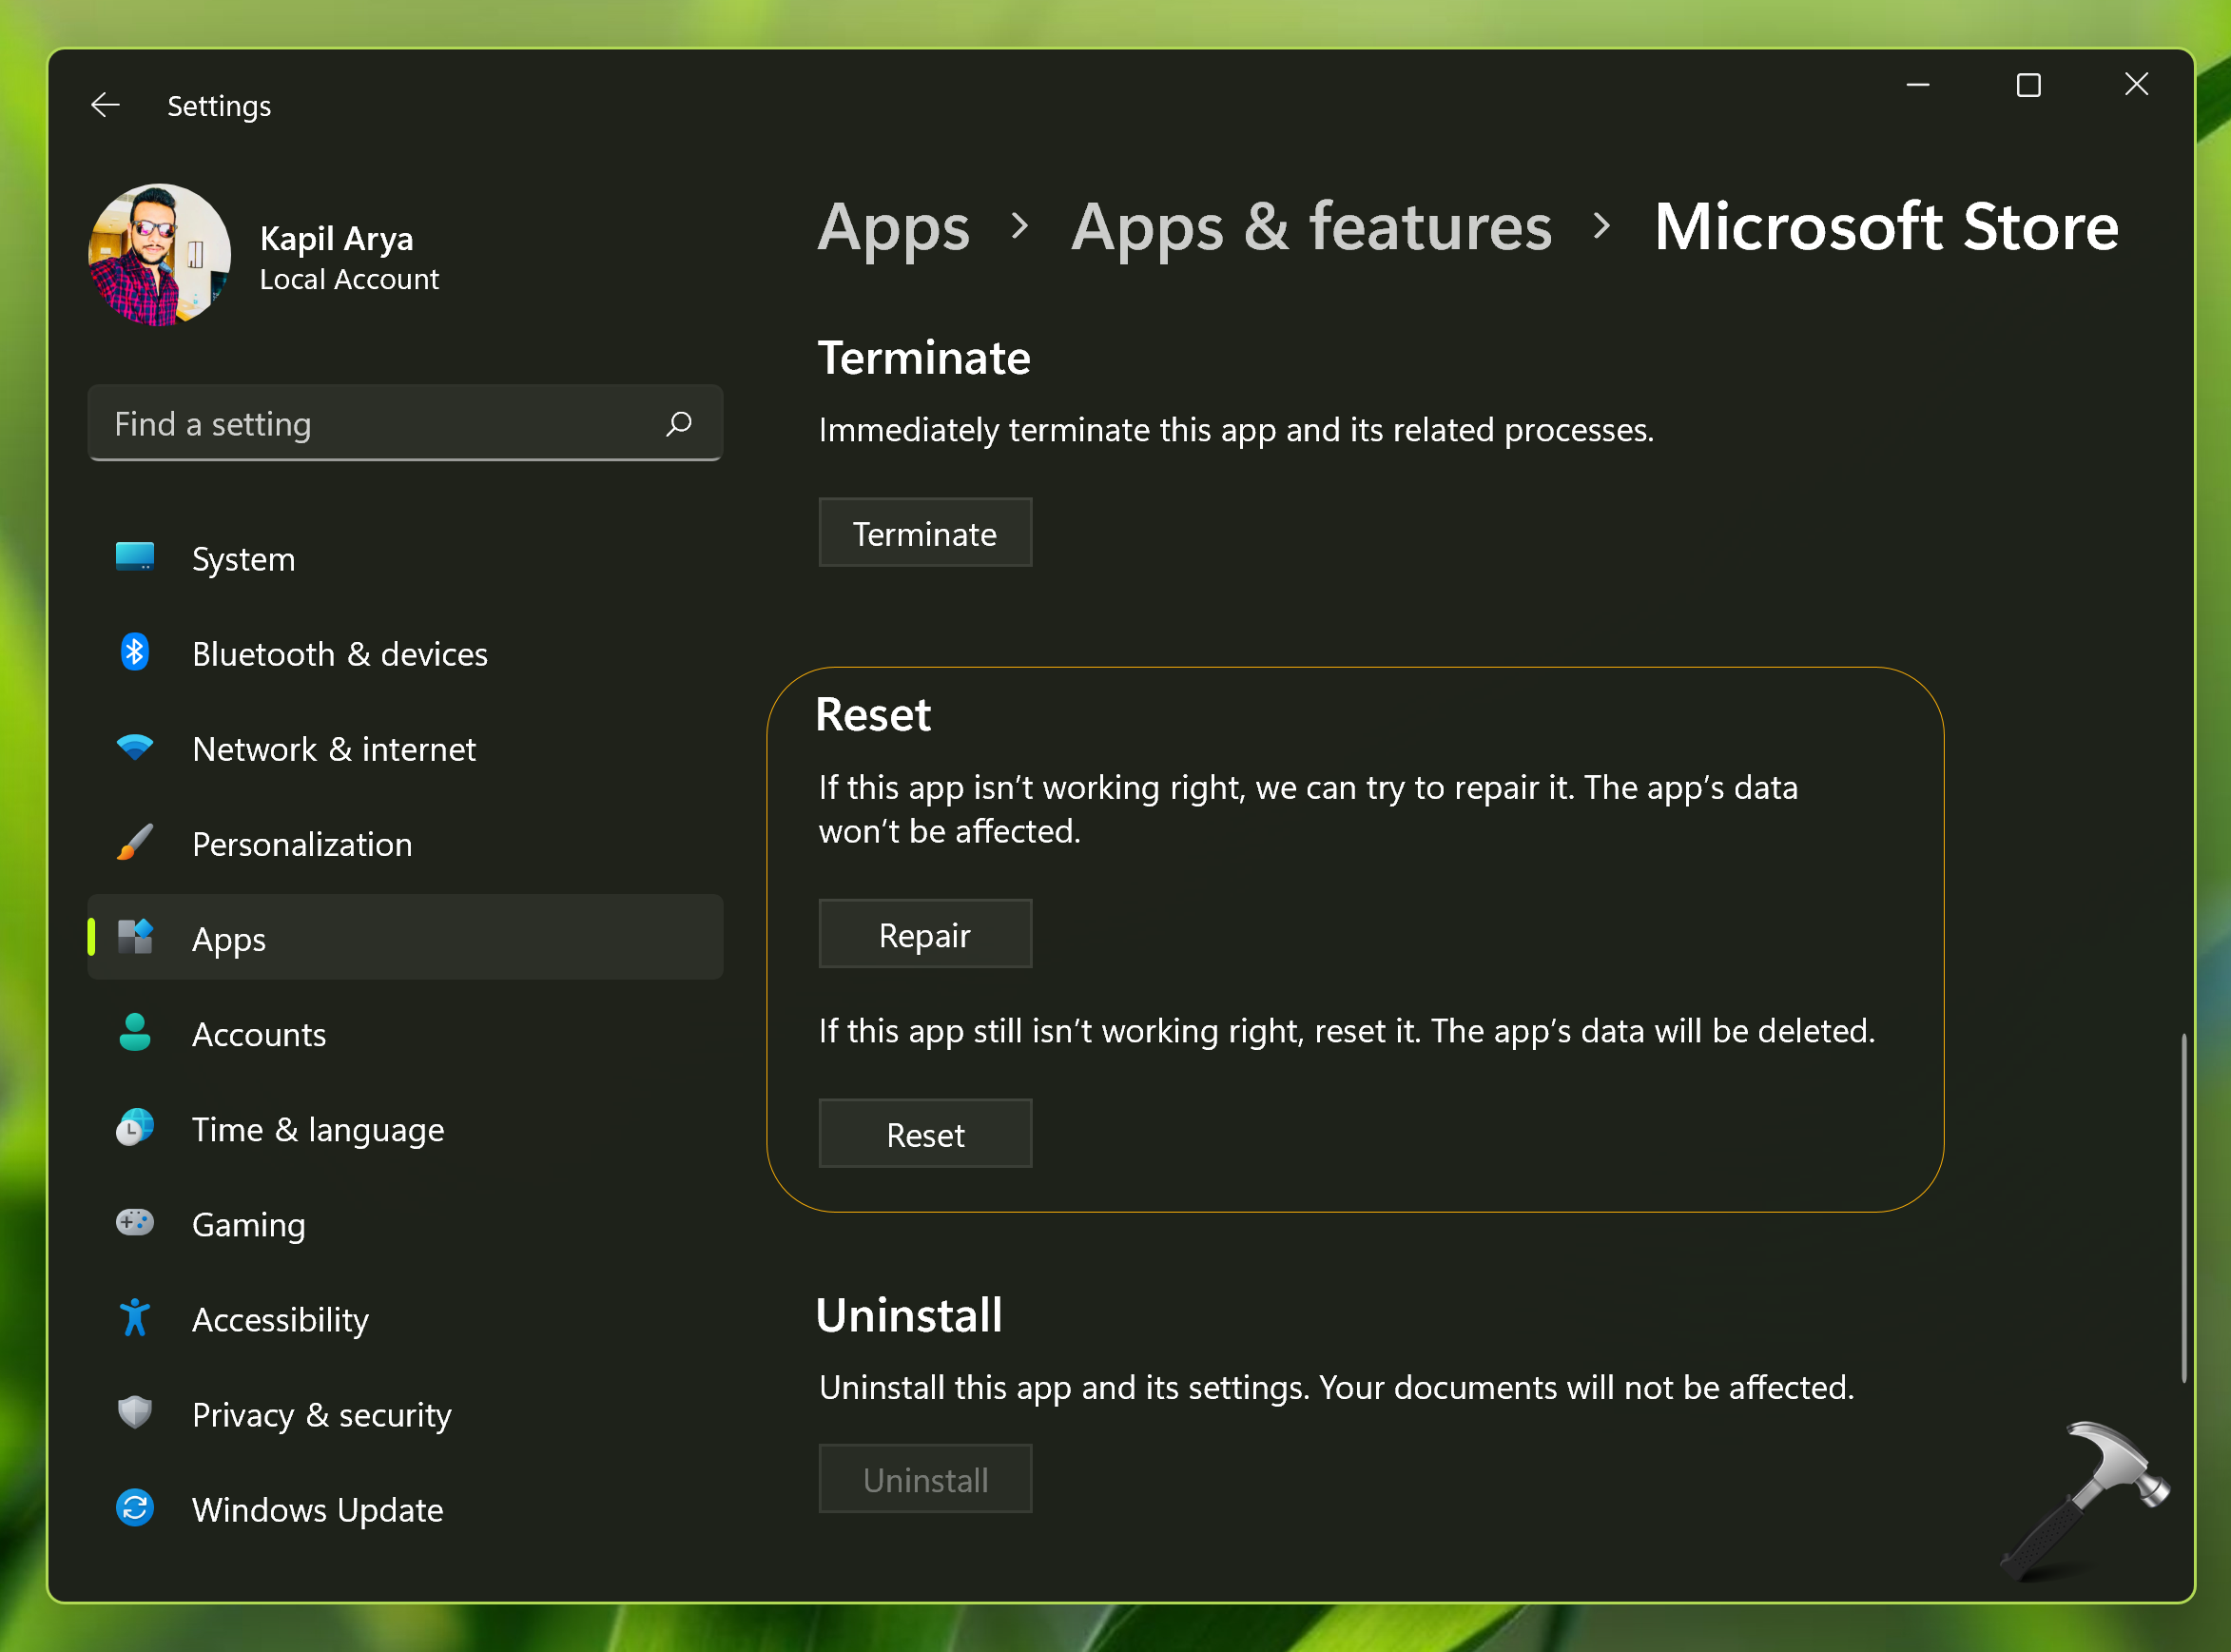Click the vertical scrollbar thumb
The width and height of the screenshot is (2231, 1652).
click(2183, 1207)
